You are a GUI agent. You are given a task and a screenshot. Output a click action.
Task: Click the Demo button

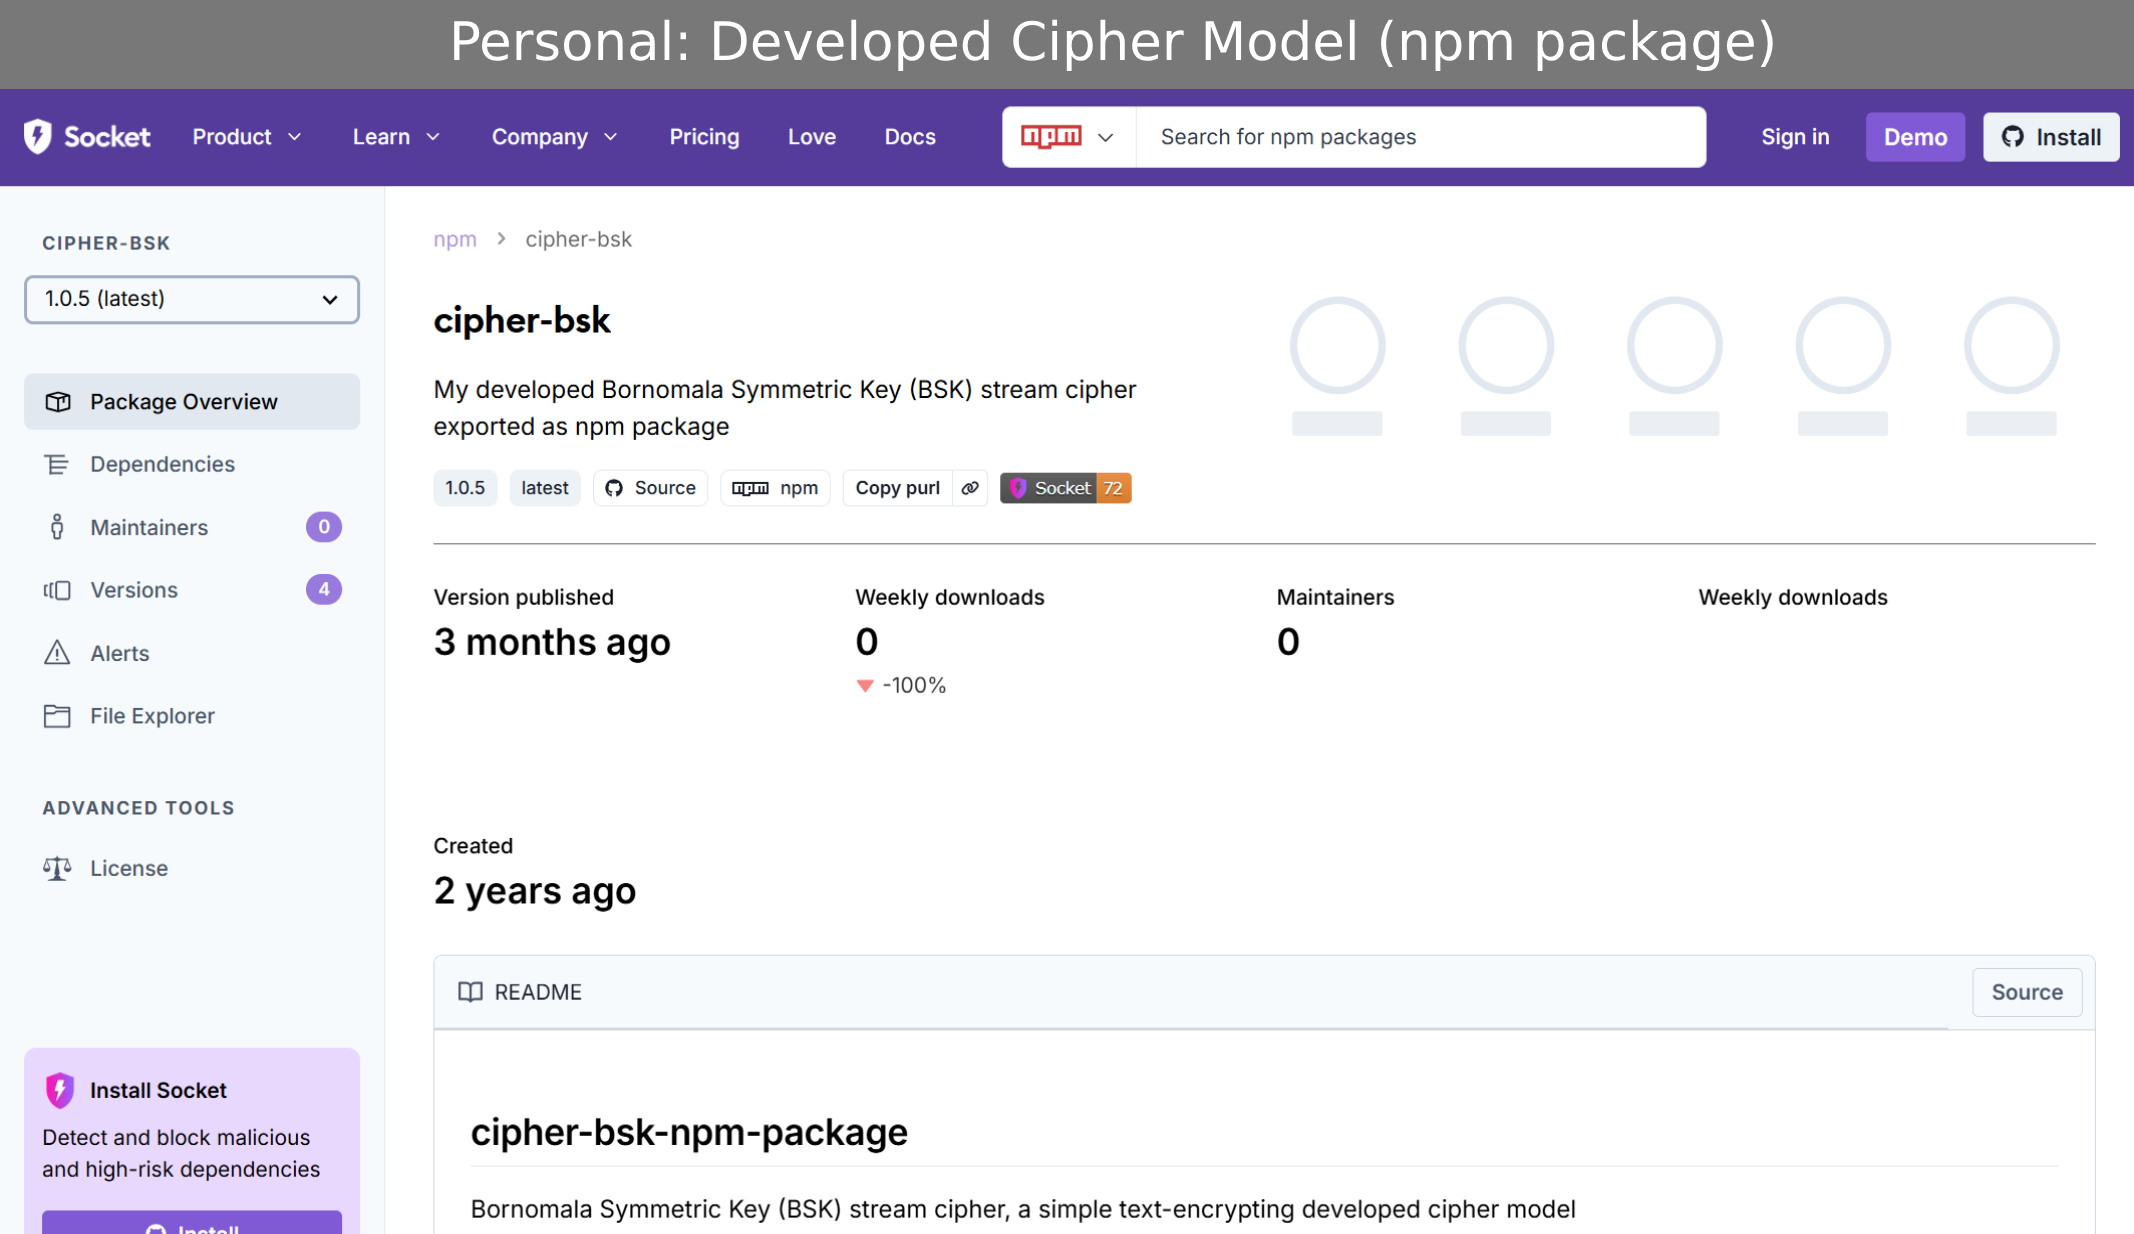1915,137
